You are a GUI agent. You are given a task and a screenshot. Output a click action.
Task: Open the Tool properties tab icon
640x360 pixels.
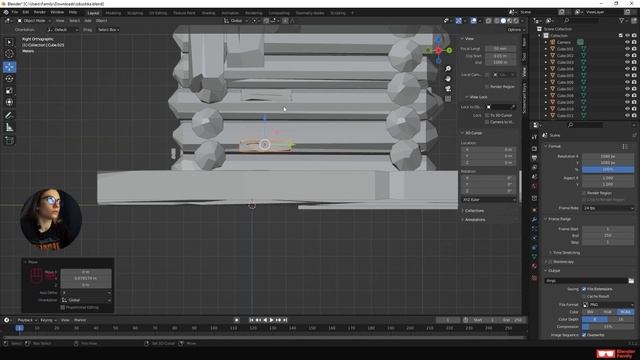pyautogui.click(x=534, y=137)
